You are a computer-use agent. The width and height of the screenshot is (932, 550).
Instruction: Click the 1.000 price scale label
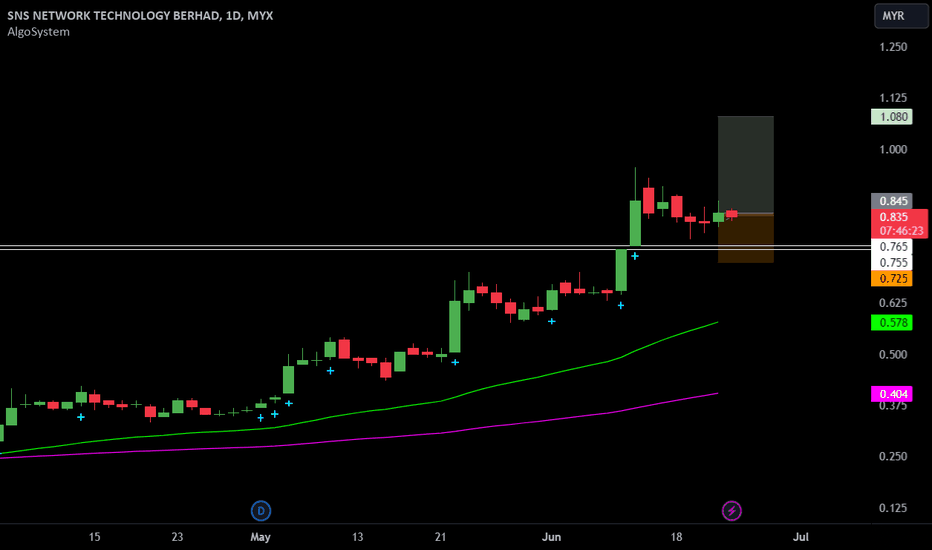(893, 149)
